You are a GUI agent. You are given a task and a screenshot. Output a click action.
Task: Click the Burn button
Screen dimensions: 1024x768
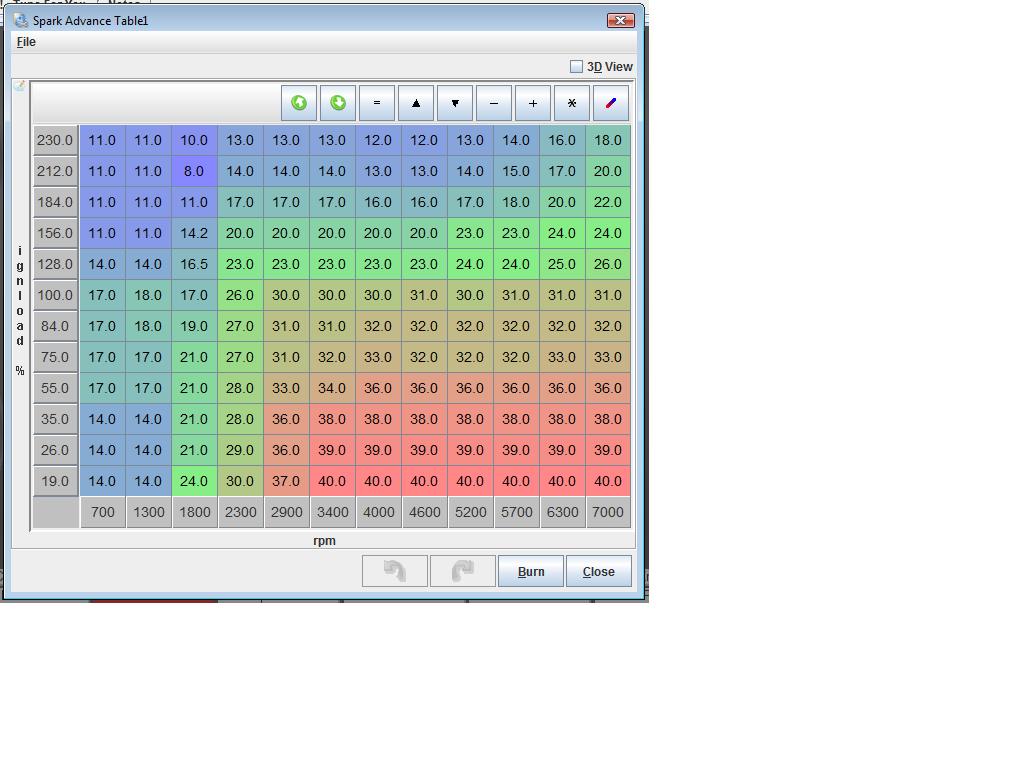tap(531, 571)
